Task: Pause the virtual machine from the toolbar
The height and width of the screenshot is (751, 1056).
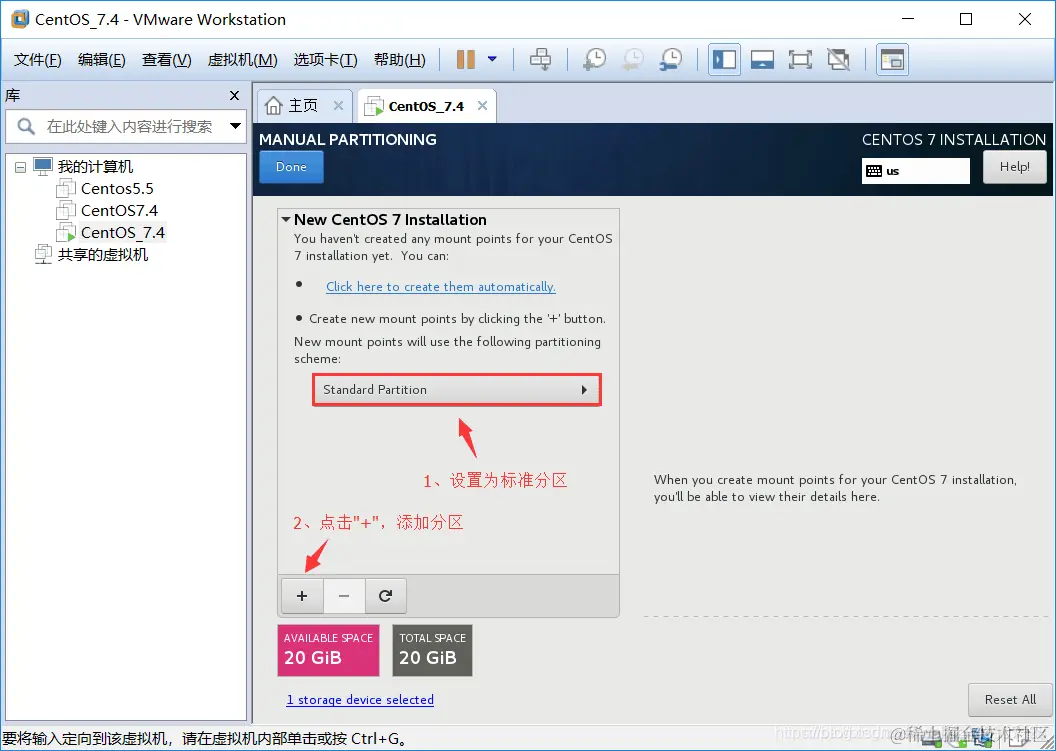Action: pyautogui.click(x=465, y=59)
